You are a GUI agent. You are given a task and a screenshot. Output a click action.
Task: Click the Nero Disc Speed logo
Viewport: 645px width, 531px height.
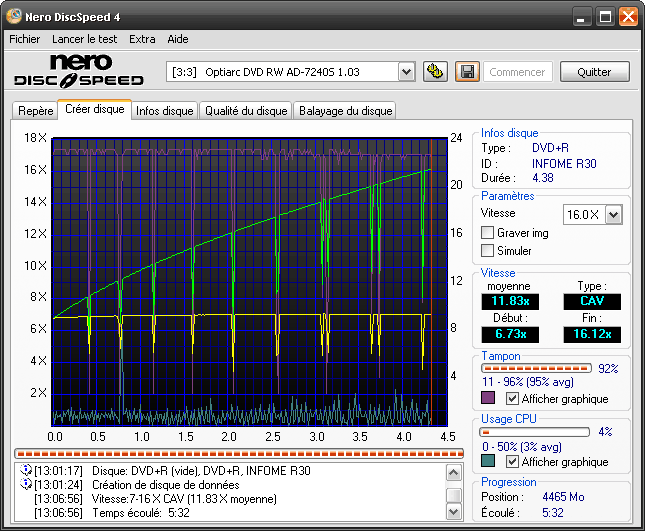click(x=79, y=71)
